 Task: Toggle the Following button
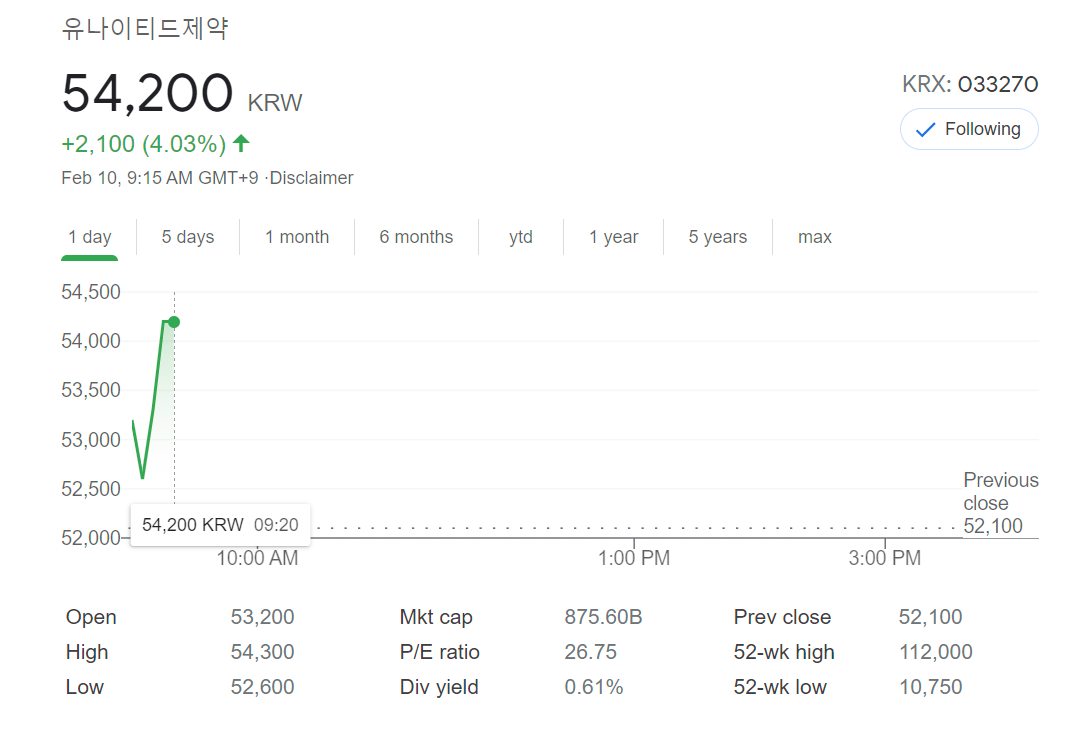click(969, 129)
